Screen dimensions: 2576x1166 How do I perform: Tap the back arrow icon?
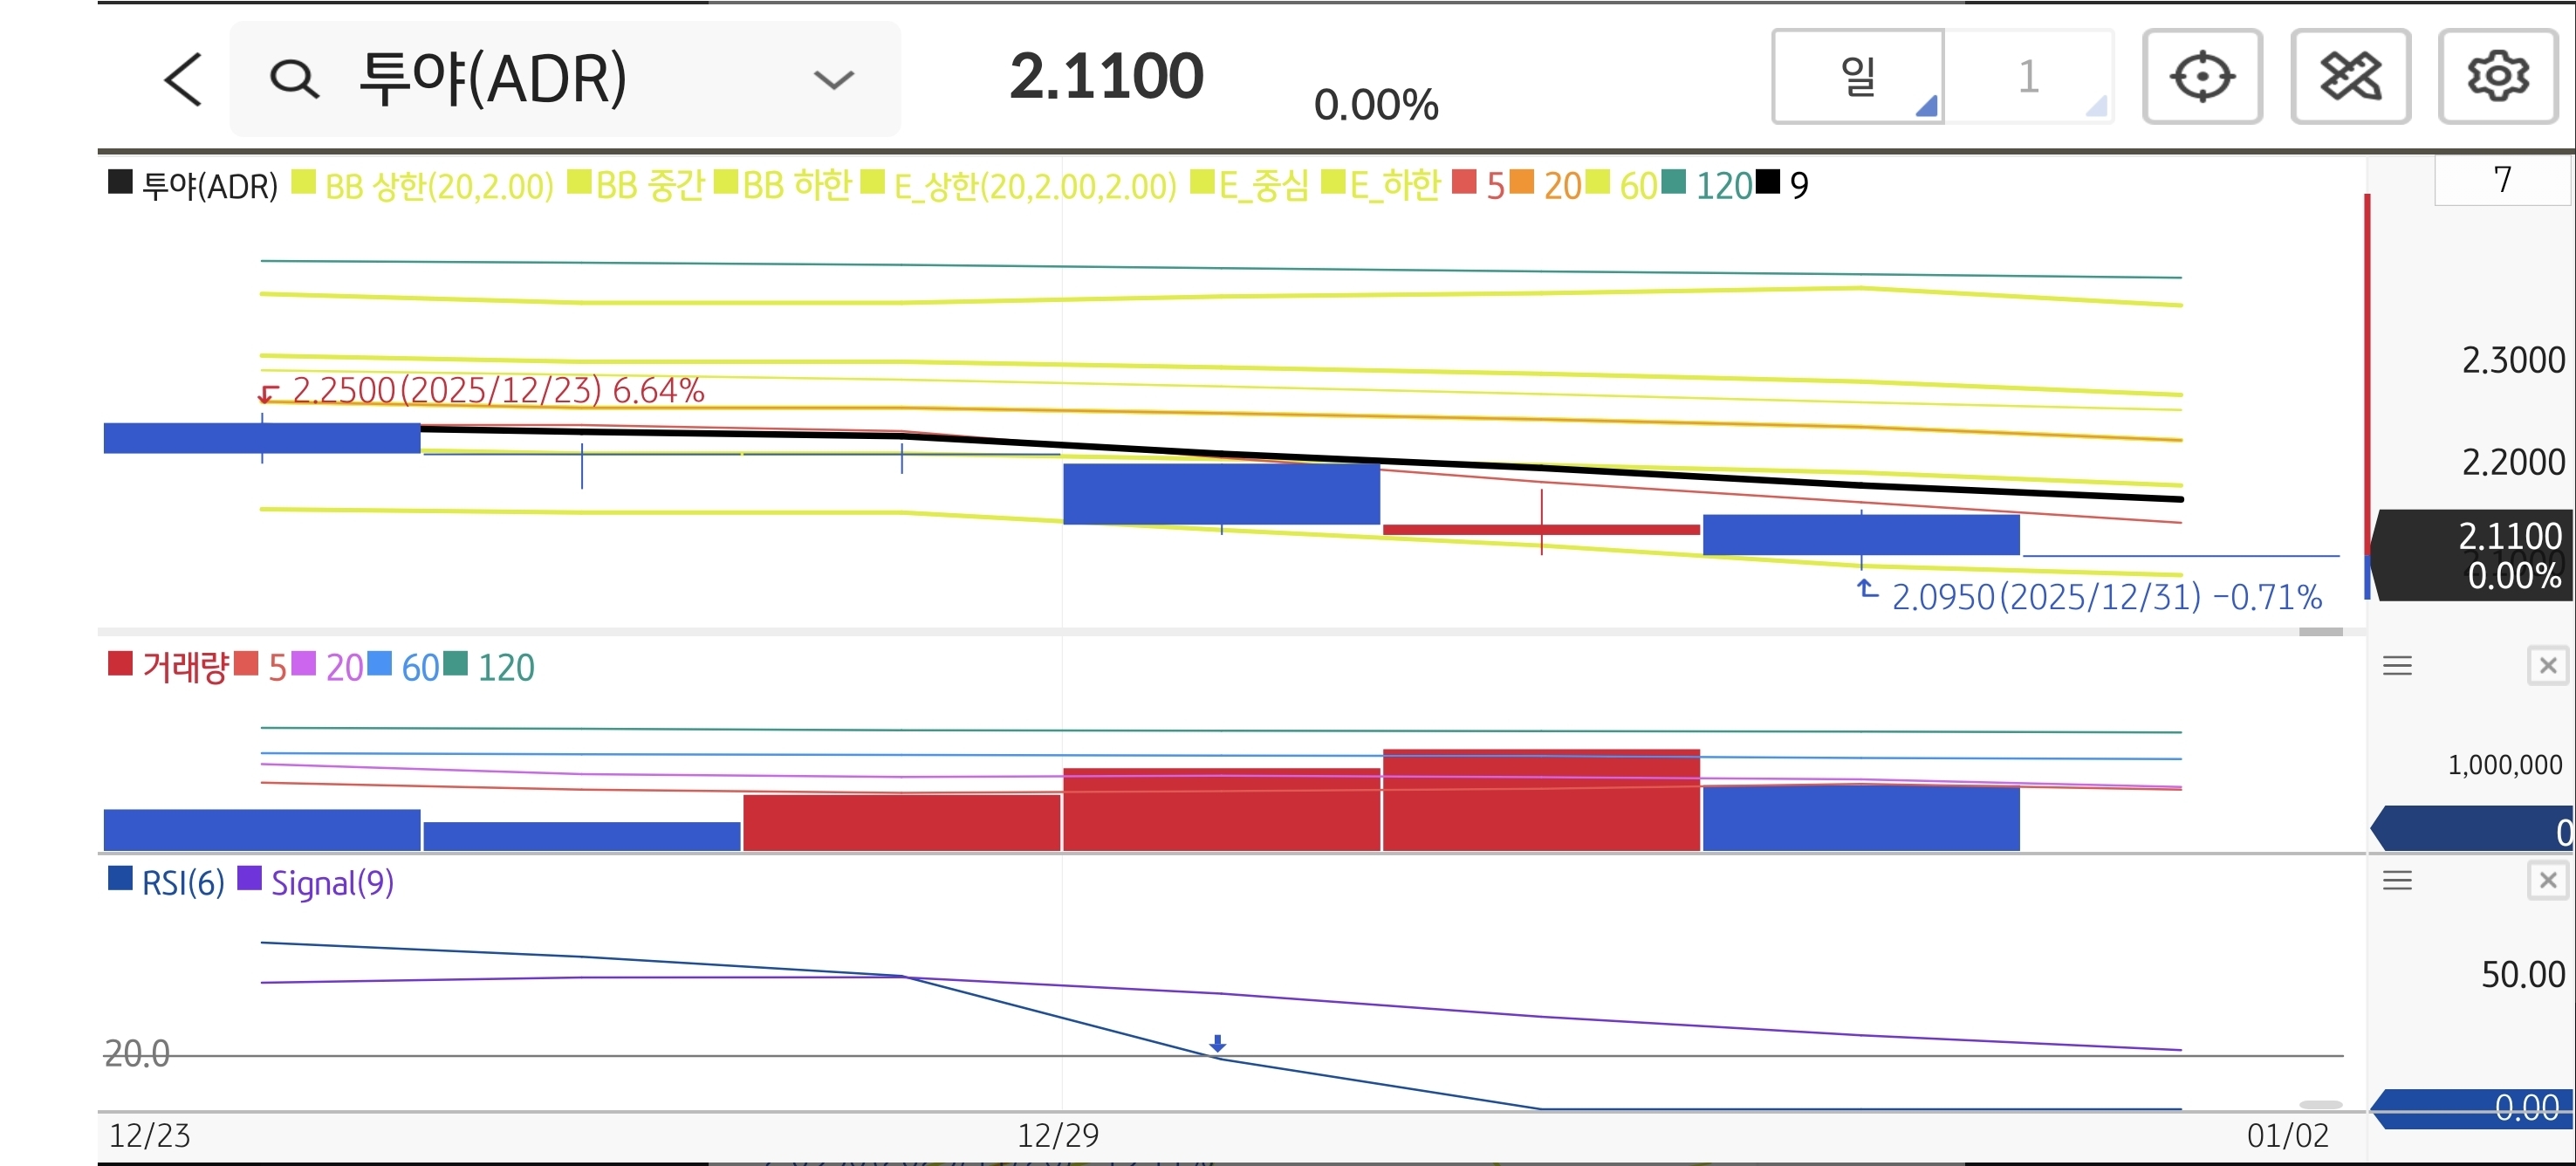coord(183,79)
